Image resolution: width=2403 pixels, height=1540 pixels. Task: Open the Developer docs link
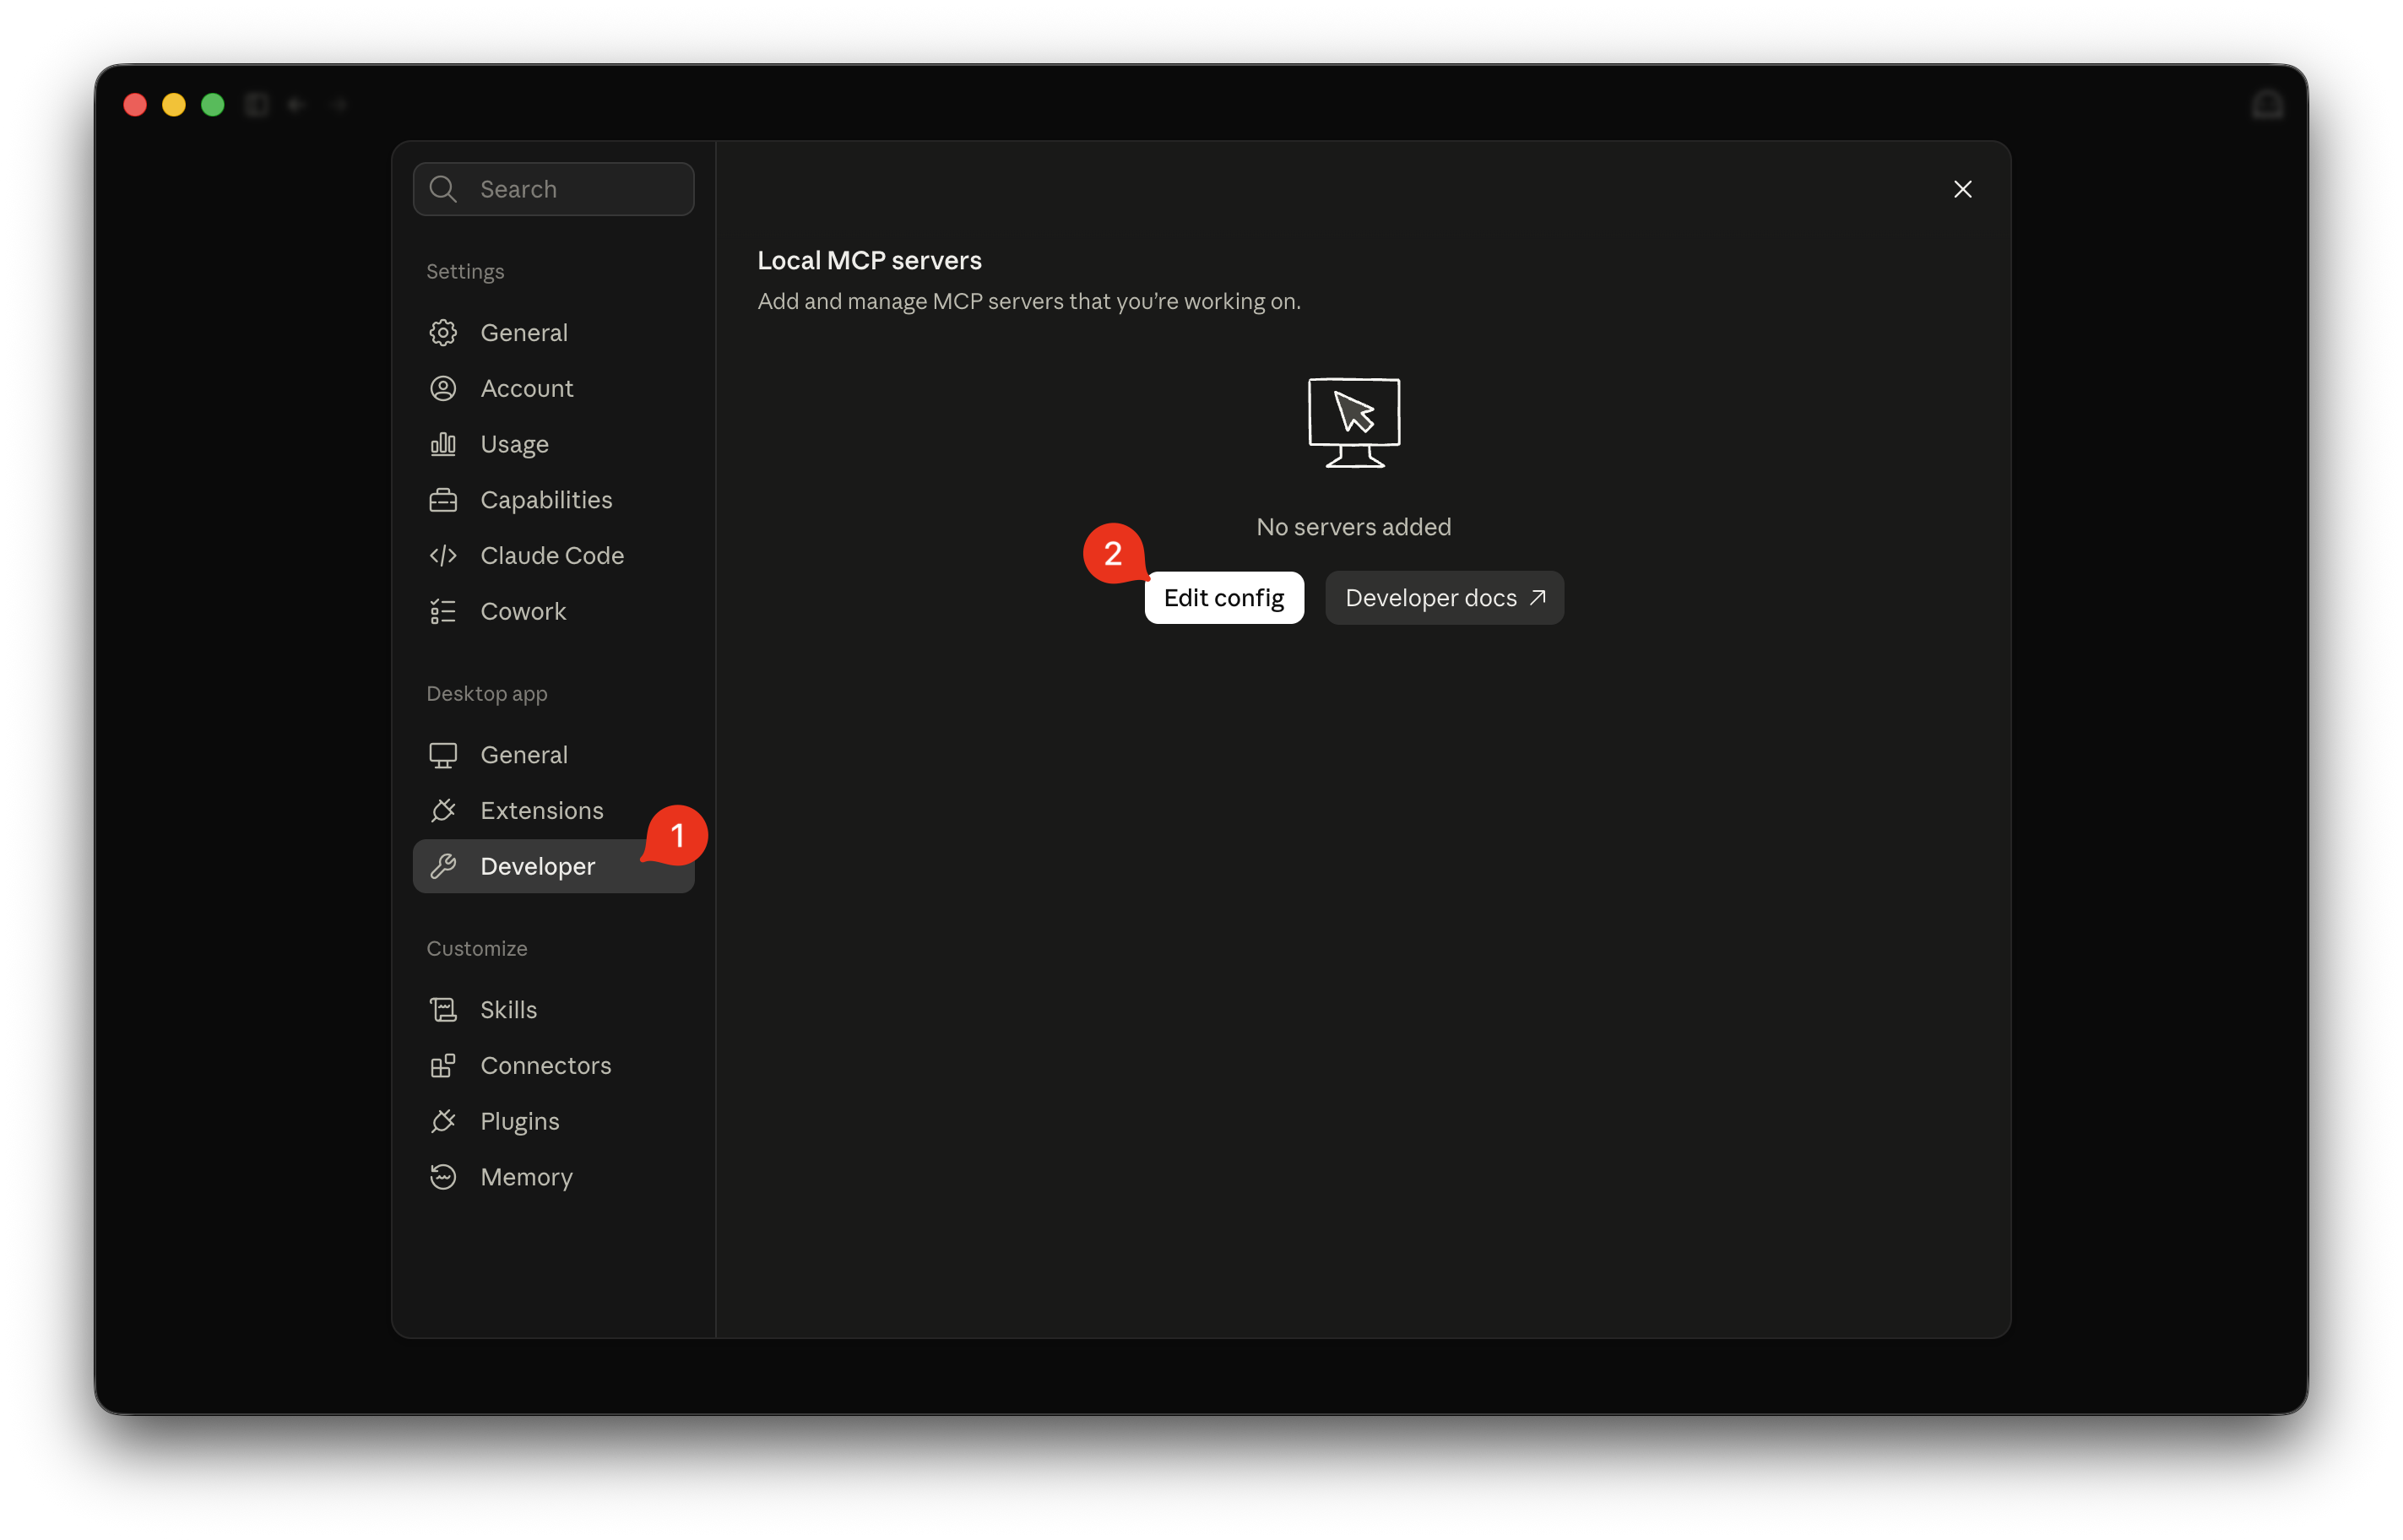coord(1444,598)
